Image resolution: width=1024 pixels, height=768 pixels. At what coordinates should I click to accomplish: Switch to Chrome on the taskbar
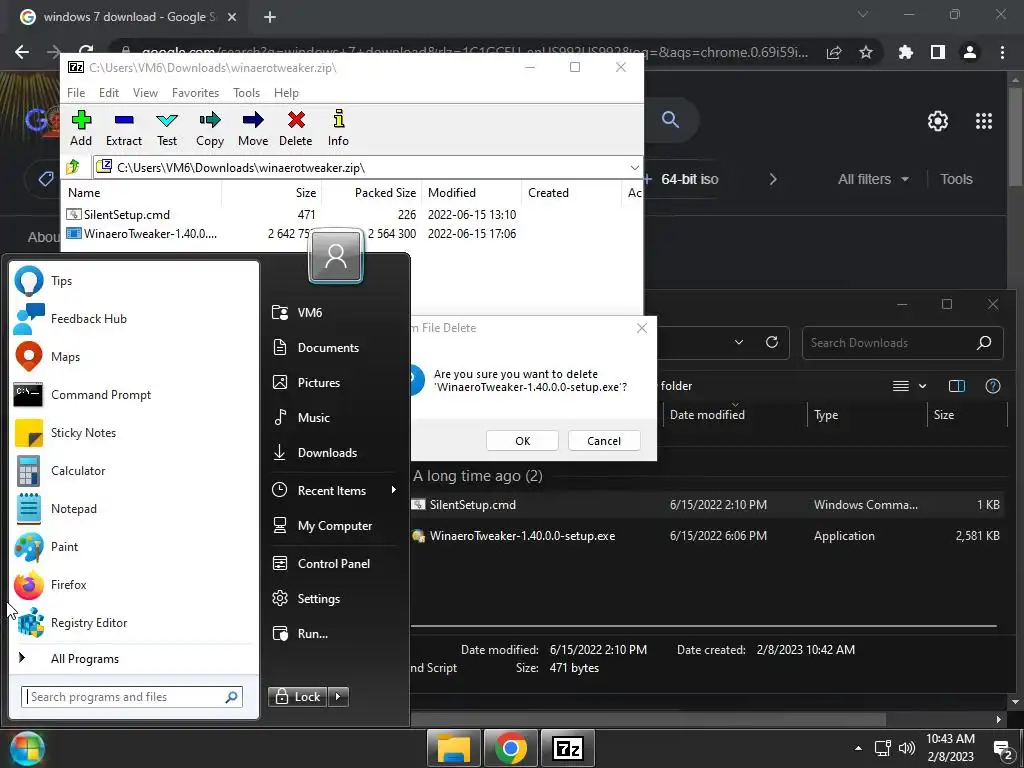(x=511, y=748)
